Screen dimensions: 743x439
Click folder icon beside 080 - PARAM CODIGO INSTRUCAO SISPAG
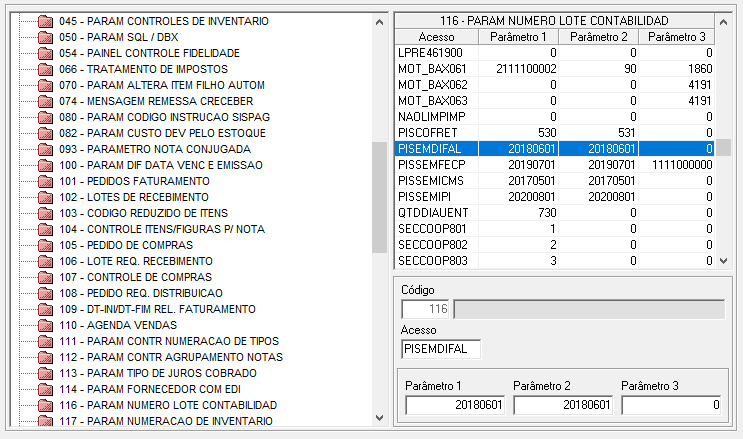click(x=45, y=118)
